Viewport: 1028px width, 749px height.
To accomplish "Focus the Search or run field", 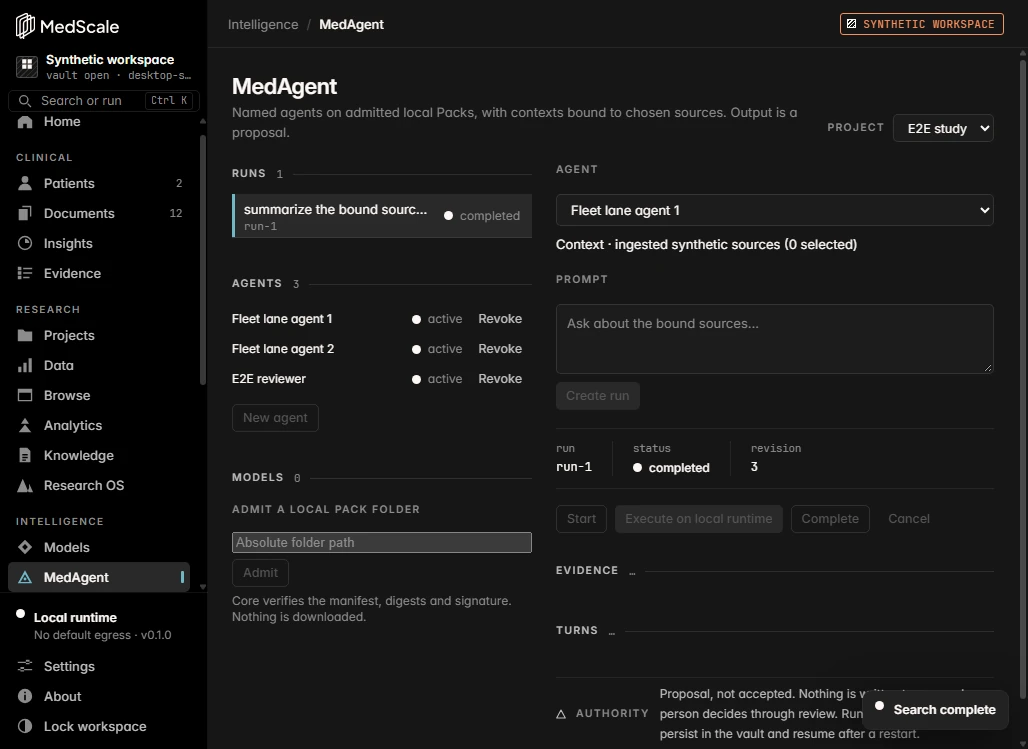I will 104,100.
